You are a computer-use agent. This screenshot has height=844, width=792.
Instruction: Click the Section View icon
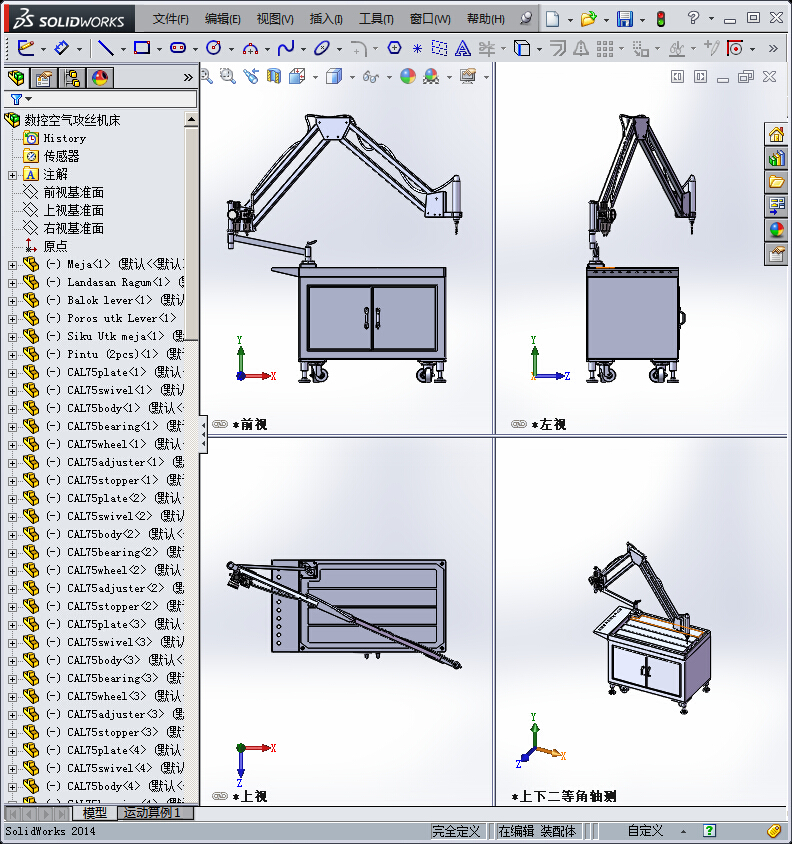point(274,76)
